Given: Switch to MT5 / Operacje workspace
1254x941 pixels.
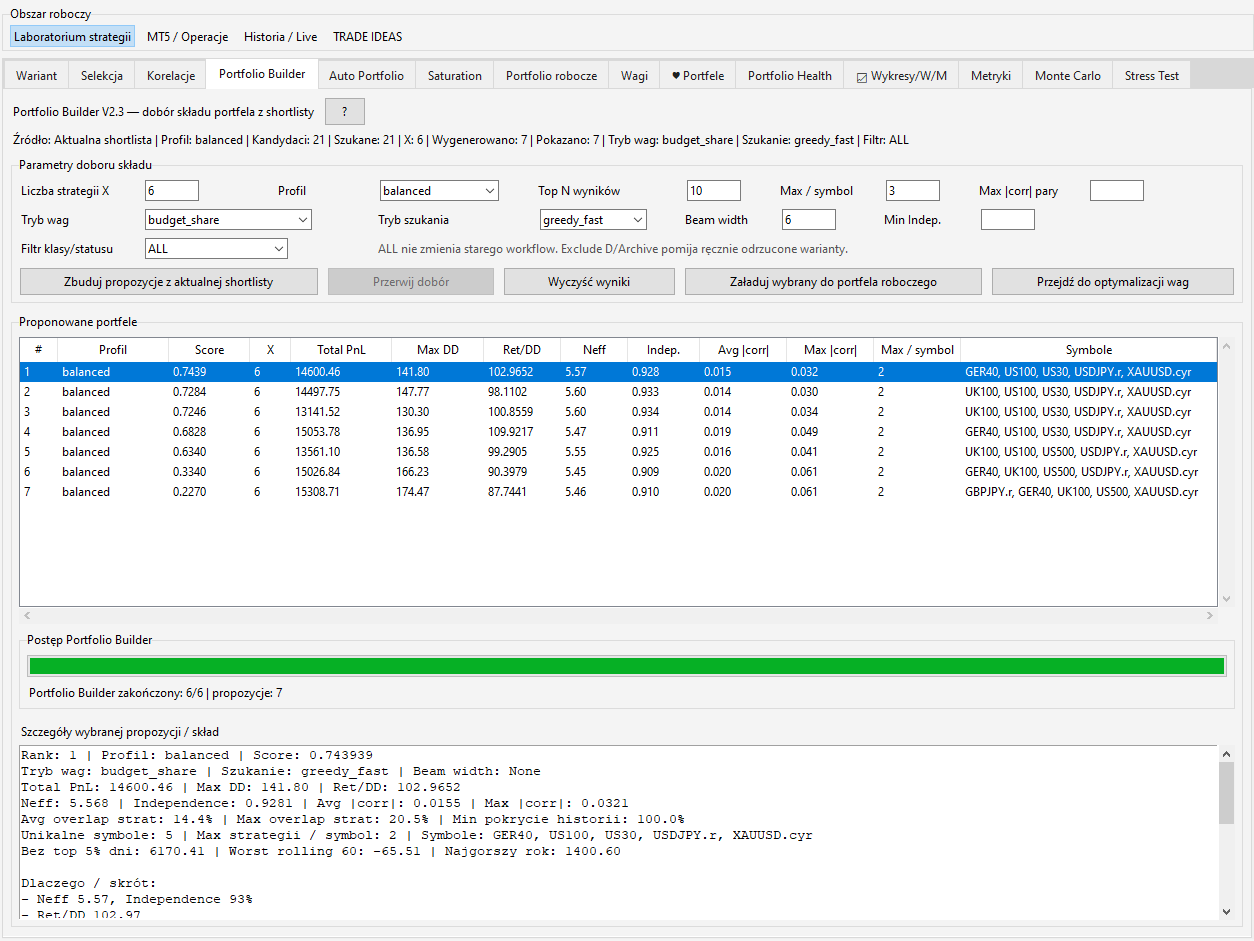Looking at the screenshot, I should point(188,37).
